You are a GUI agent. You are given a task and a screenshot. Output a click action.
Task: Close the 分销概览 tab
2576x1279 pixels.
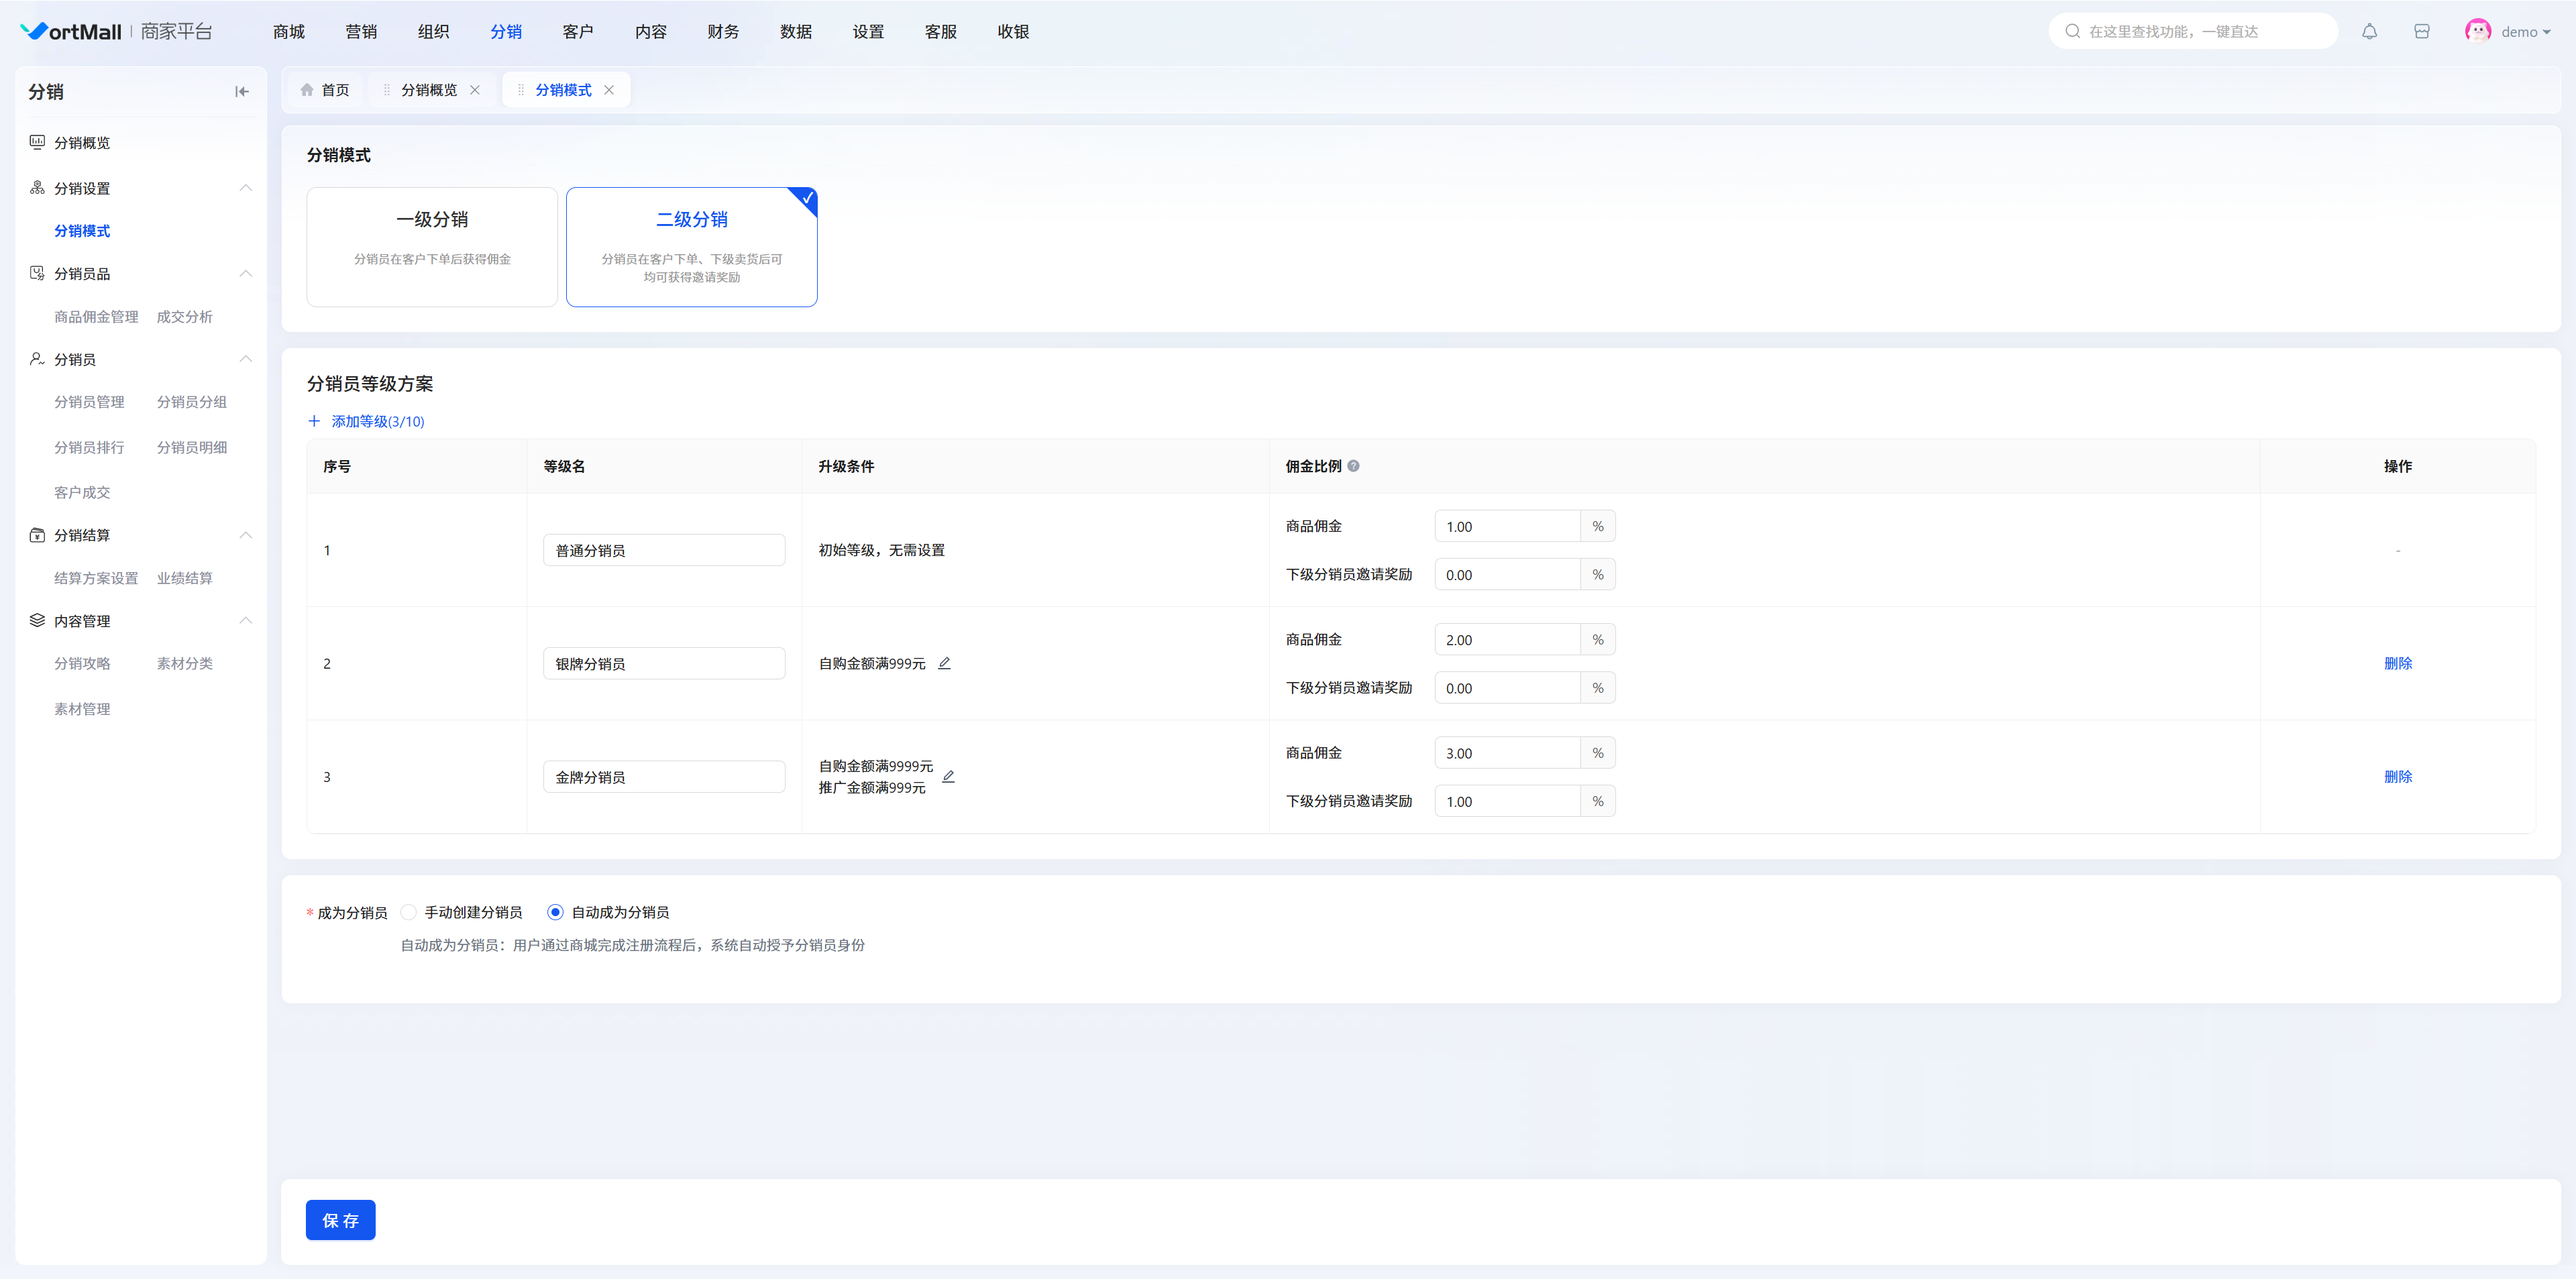point(475,90)
